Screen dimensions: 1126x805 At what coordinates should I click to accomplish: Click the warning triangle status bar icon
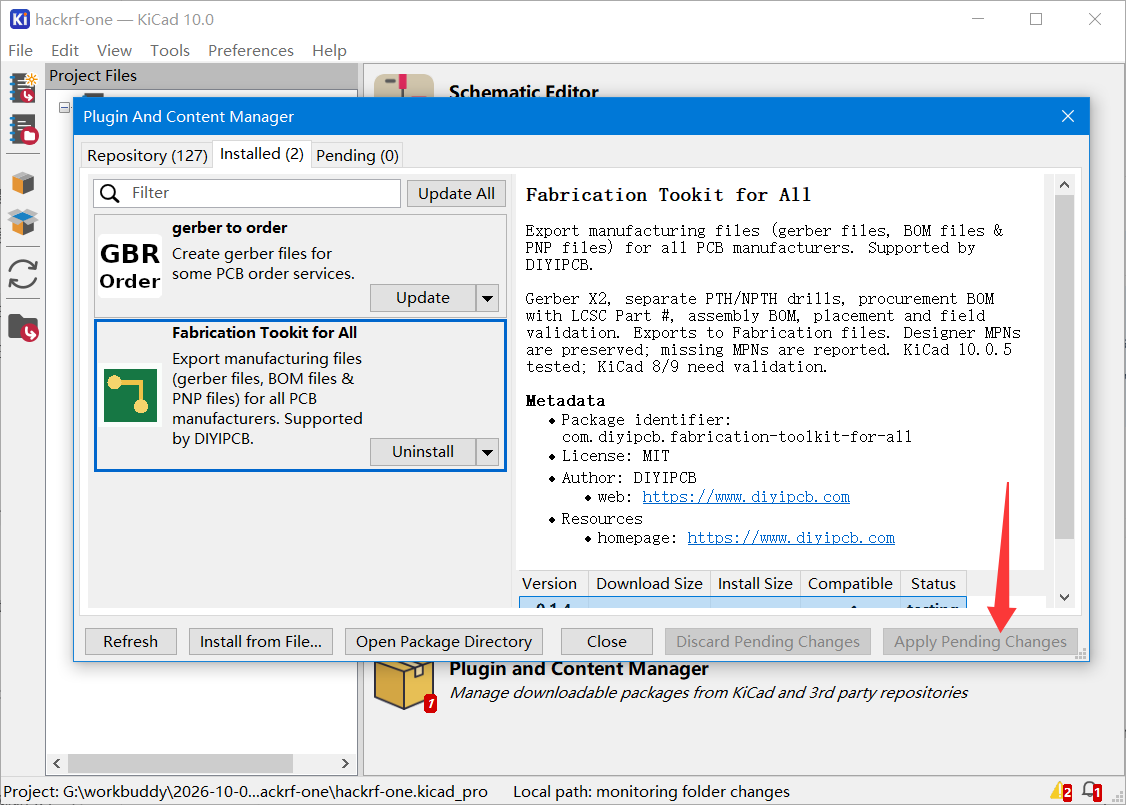1061,791
